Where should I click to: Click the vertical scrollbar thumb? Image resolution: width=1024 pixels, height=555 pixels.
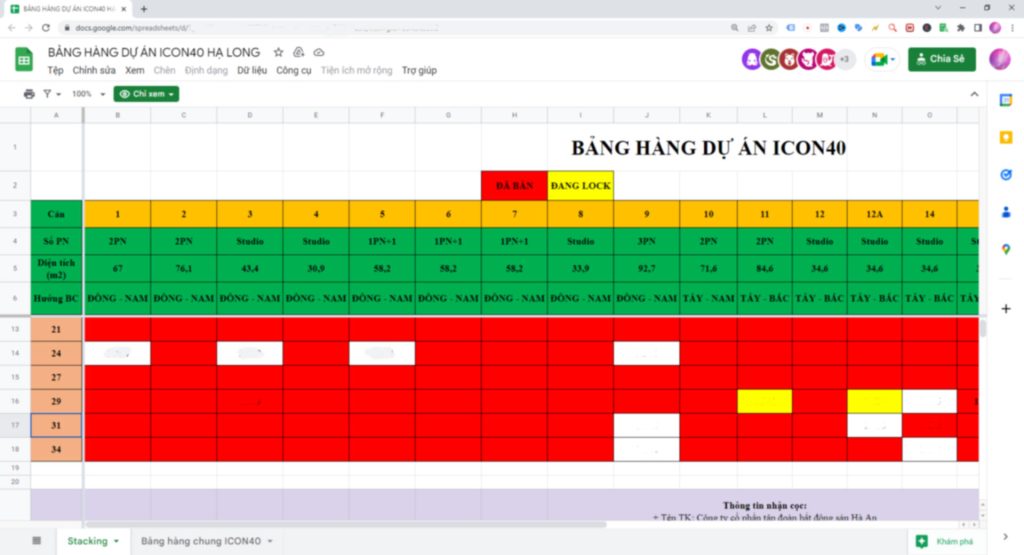tap(983, 328)
